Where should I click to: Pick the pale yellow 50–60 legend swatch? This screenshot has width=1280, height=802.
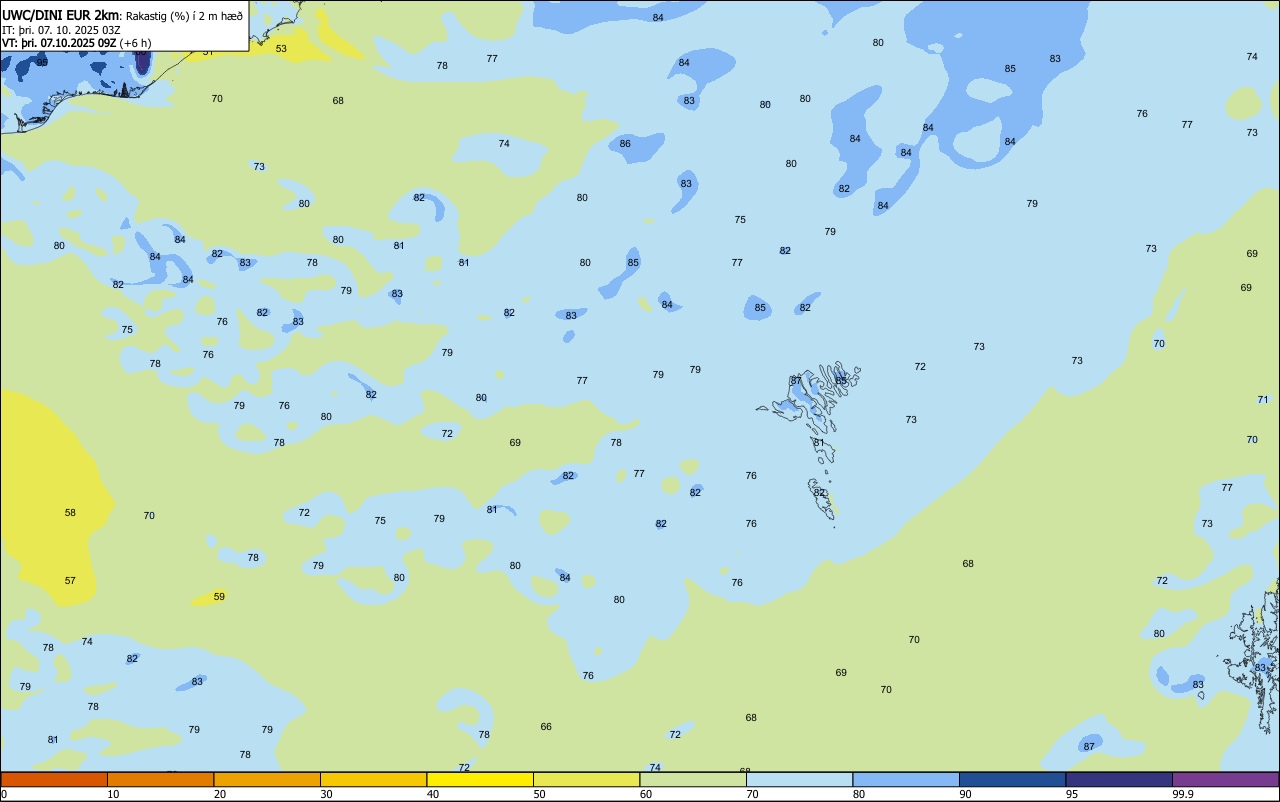[x=586, y=779]
